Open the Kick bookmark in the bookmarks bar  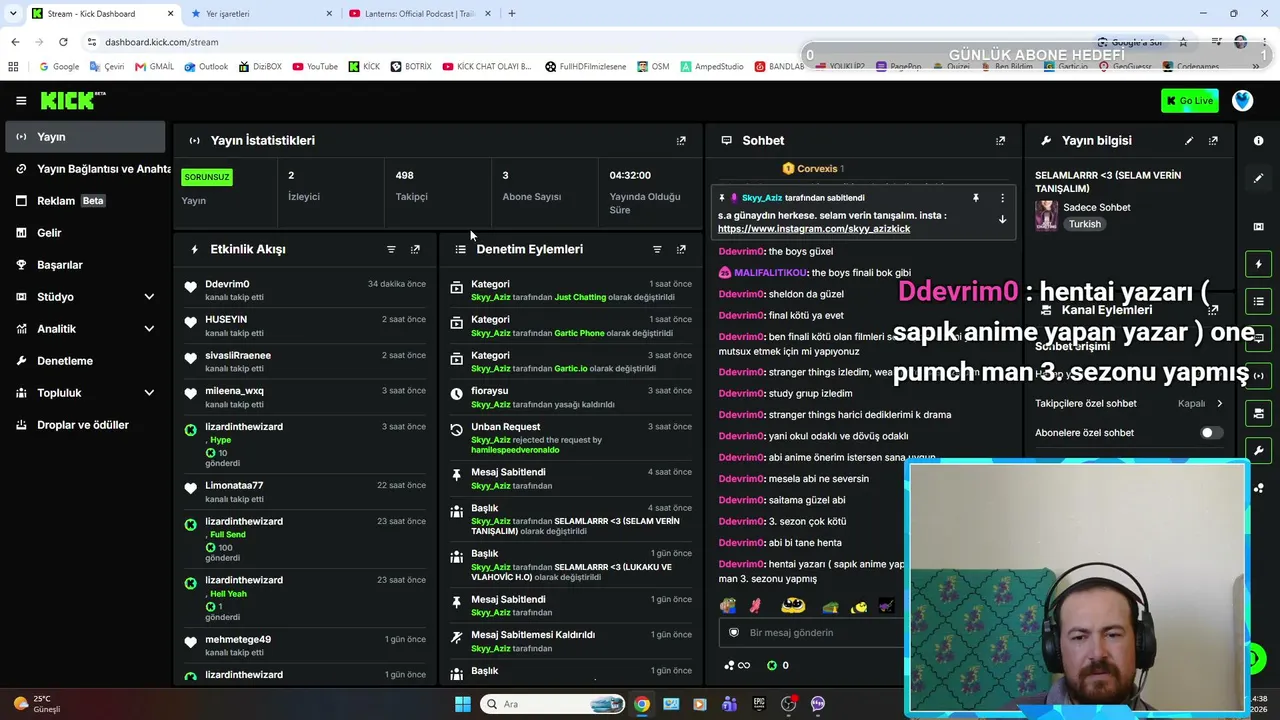tap(364, 67)
